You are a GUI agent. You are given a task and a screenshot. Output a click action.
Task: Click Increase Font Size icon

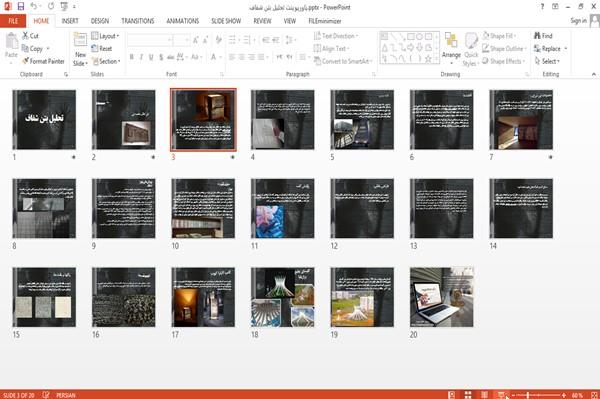[x=196, y=40]
